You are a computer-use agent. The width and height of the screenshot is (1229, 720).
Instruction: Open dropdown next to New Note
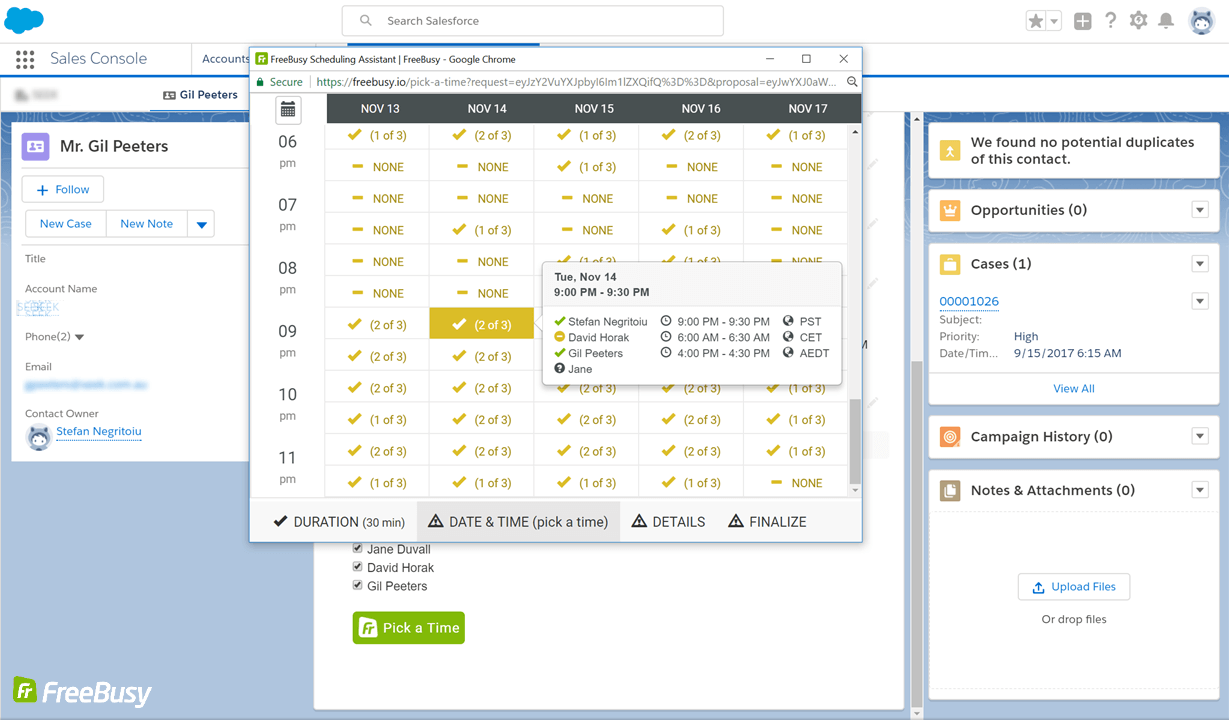(202, 224)
